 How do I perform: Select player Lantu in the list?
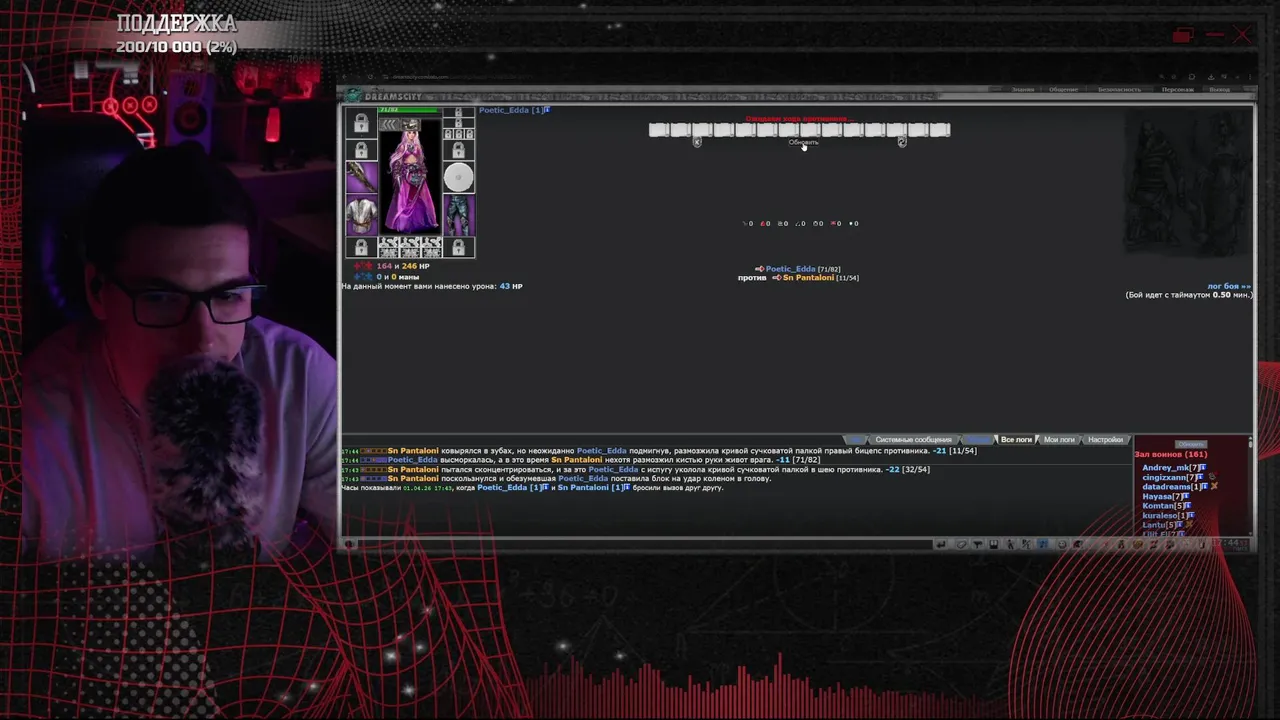click(x=1154, y=525)
